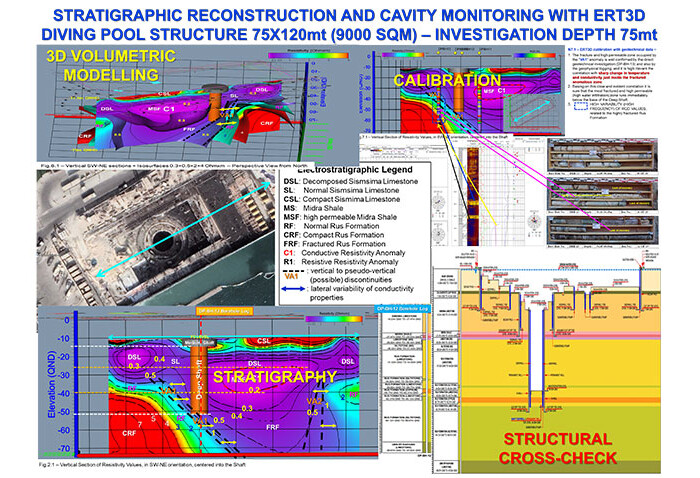This screenshot has width=700, height=478.
Task: Select the red CRF block right of the 3D shaft
Action: (x=269, y=121)
